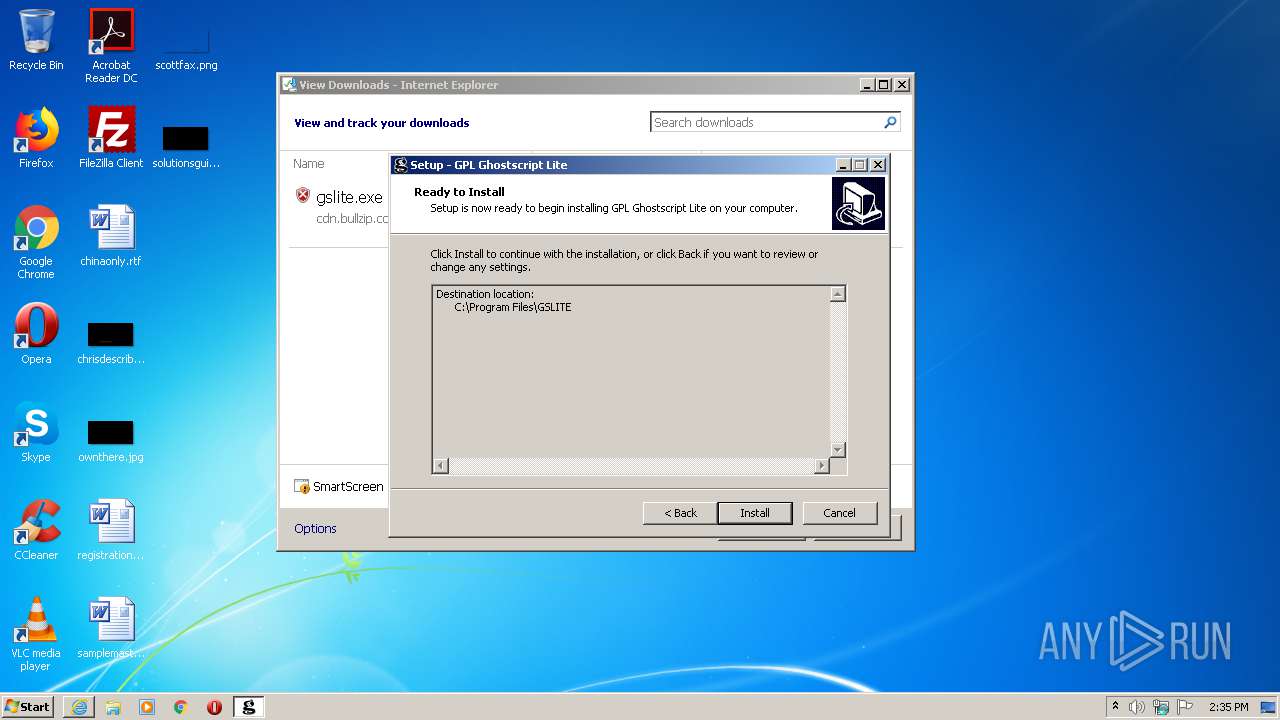Open Chrome from the taskbar
The height and width of the screenshot is (720, 1280).
click(x=181, y=707)
